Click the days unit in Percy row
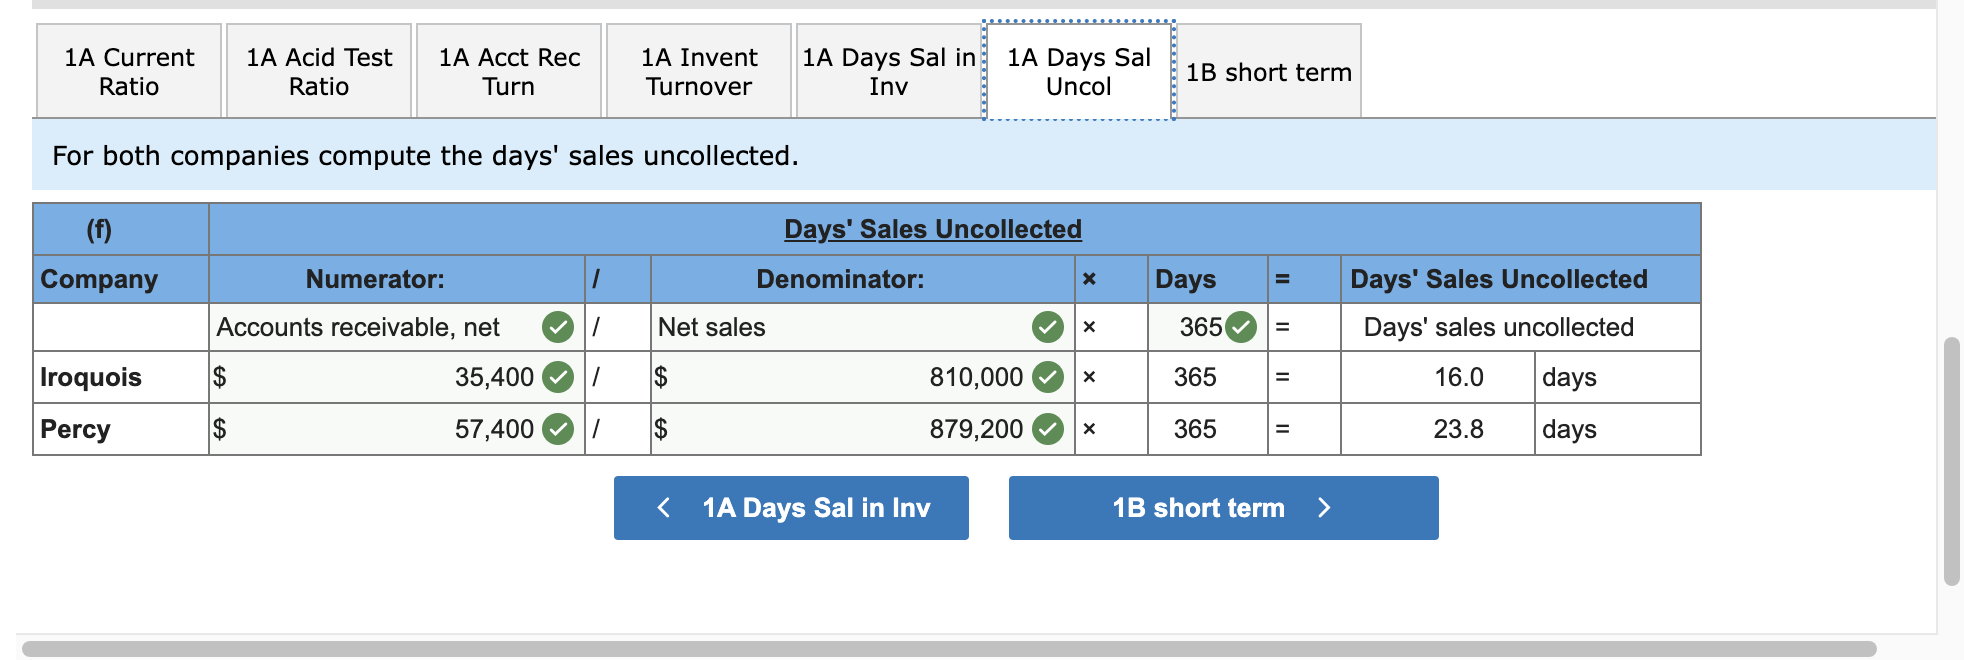The height and width of the screenshot is (660, 1964). [1569, 429]
